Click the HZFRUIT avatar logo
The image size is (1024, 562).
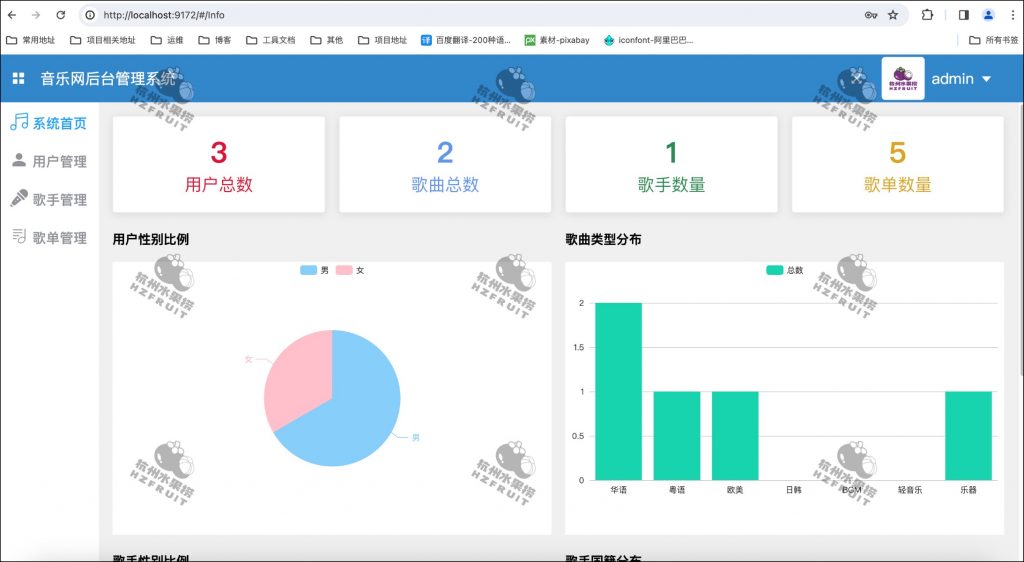903,78
